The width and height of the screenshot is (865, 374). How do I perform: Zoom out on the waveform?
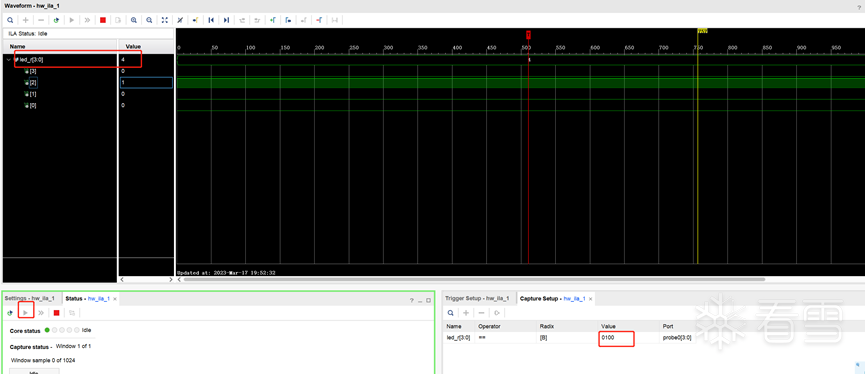pos(149,20)
